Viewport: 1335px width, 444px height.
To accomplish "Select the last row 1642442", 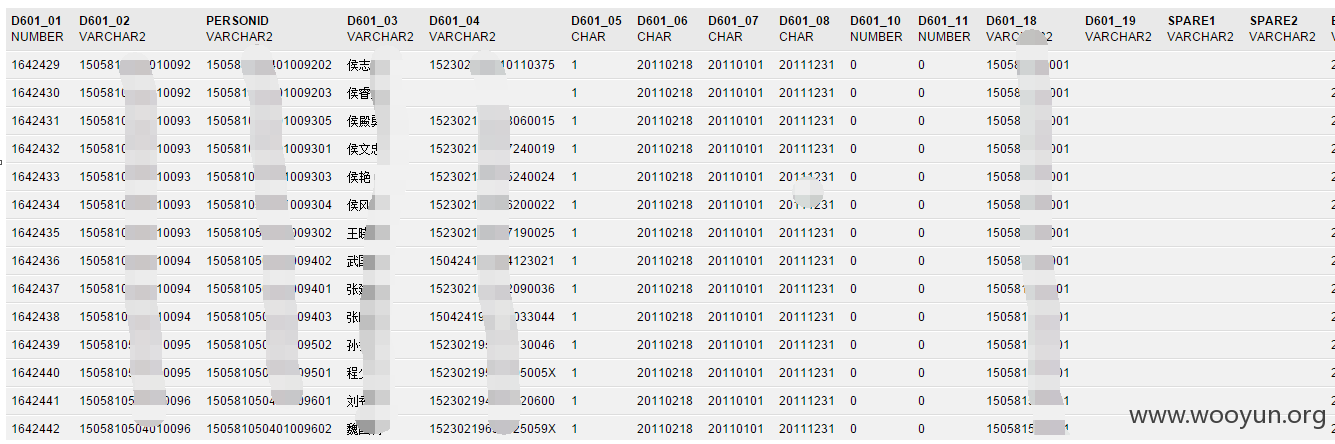I will (x=667, y=429).
